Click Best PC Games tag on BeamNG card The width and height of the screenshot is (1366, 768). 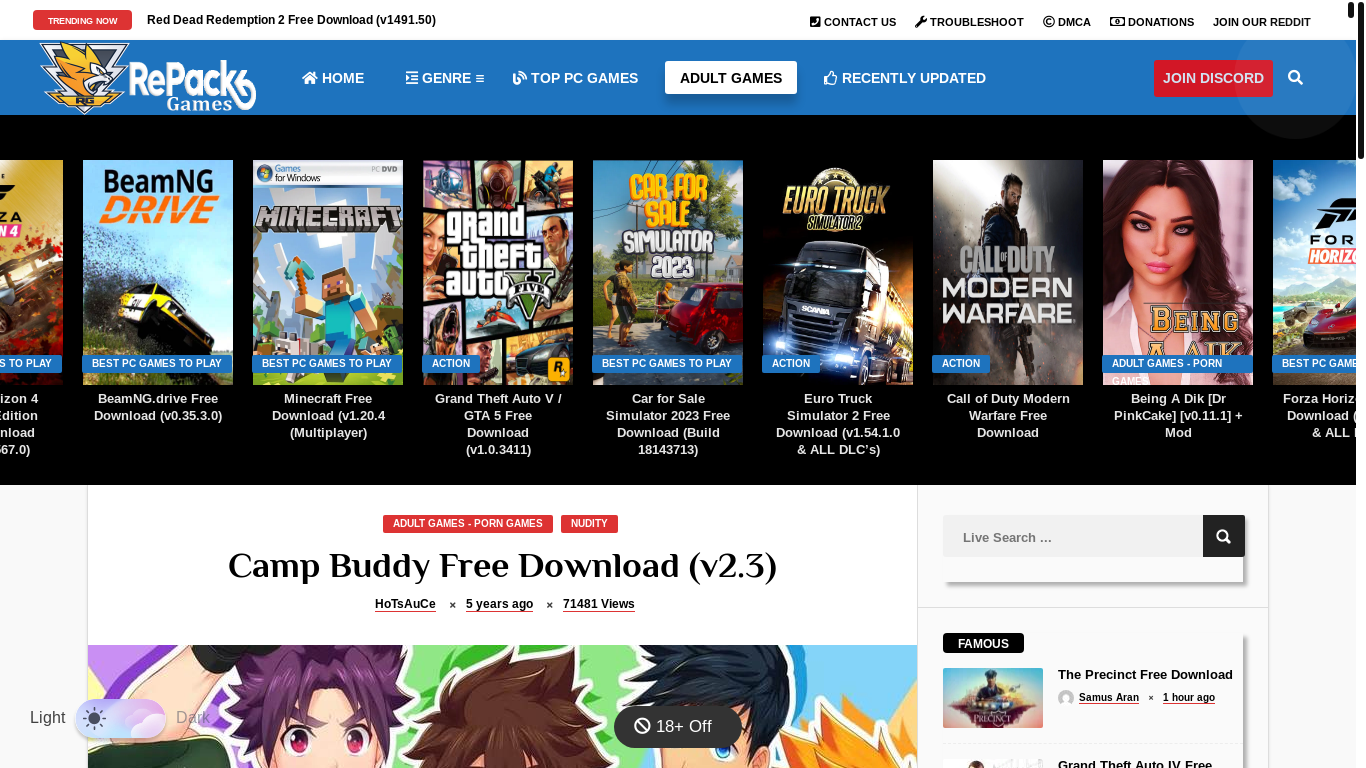click(157, 364)
